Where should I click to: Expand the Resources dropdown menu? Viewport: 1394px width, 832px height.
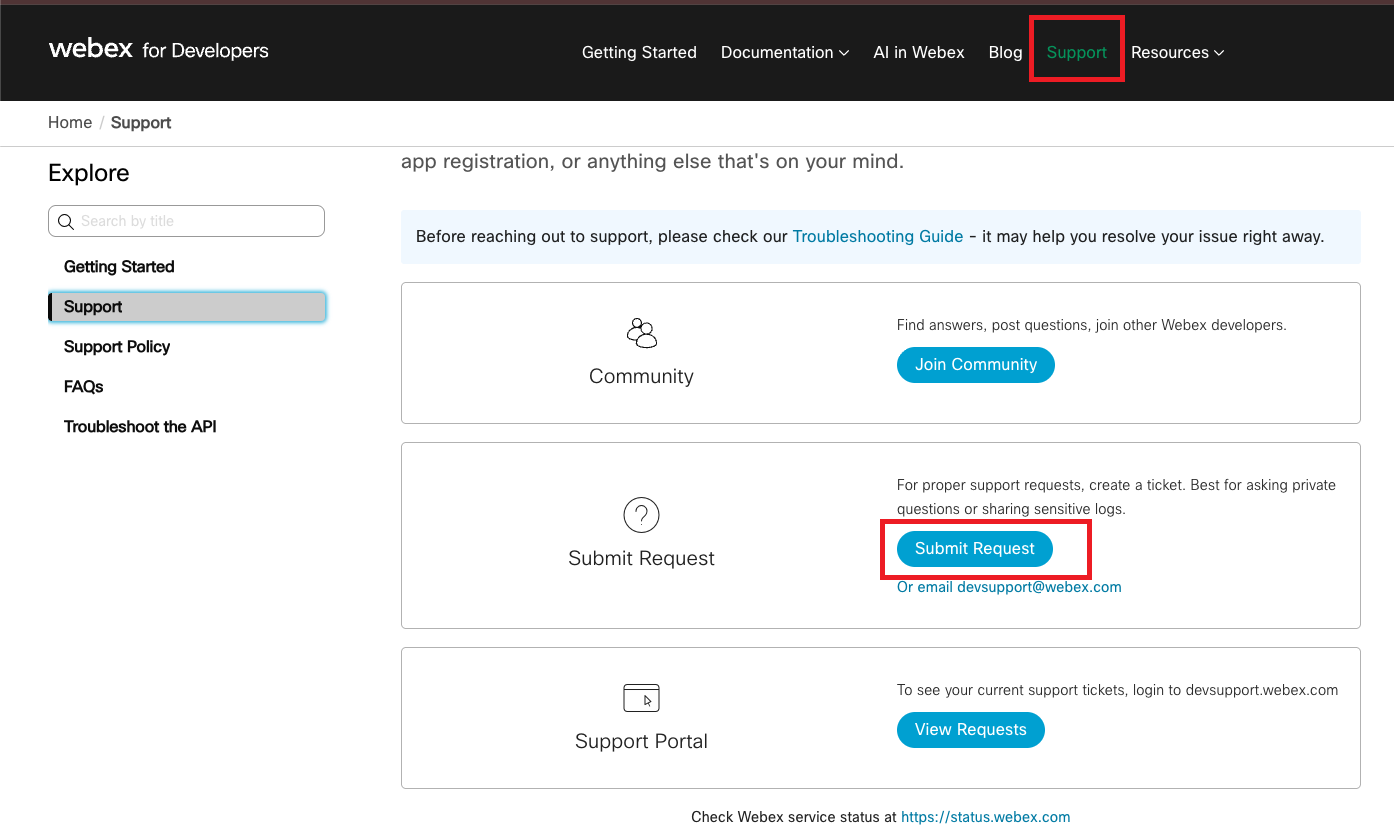pos(1177,52)
